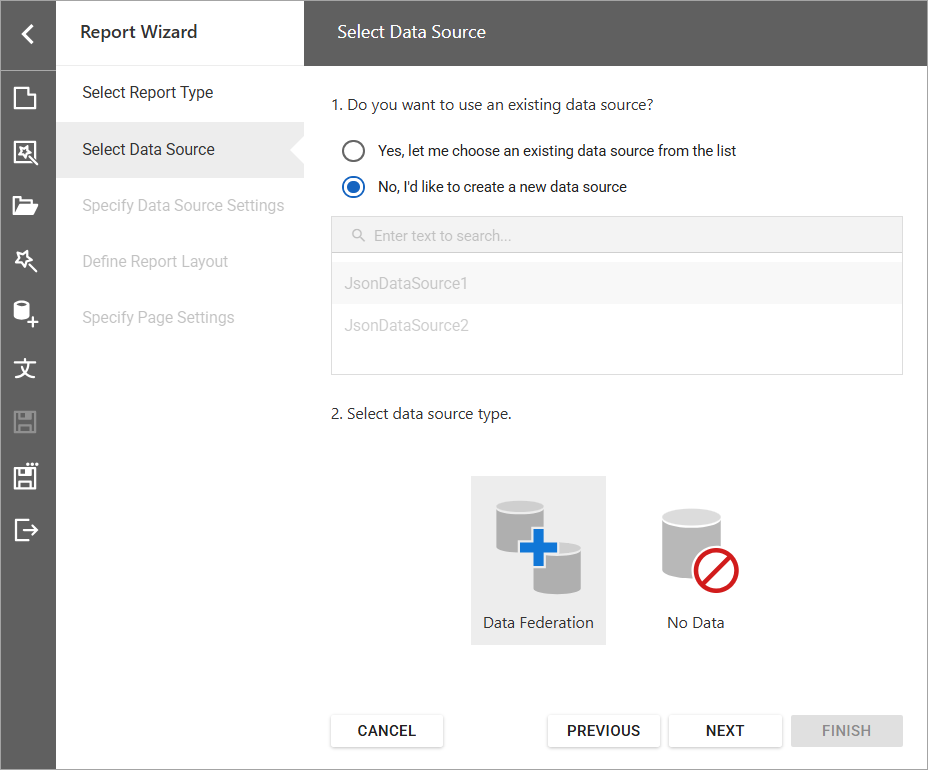Screen dimensions: 928x770
Task: Open New via Wizard sidebar icon
Action: click(25, 152)
